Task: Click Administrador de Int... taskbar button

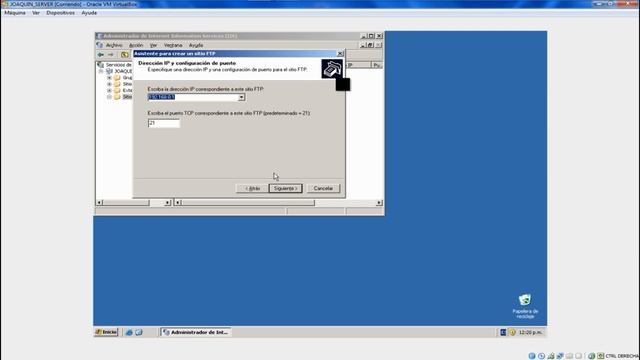Action: [x=196, y=332]
